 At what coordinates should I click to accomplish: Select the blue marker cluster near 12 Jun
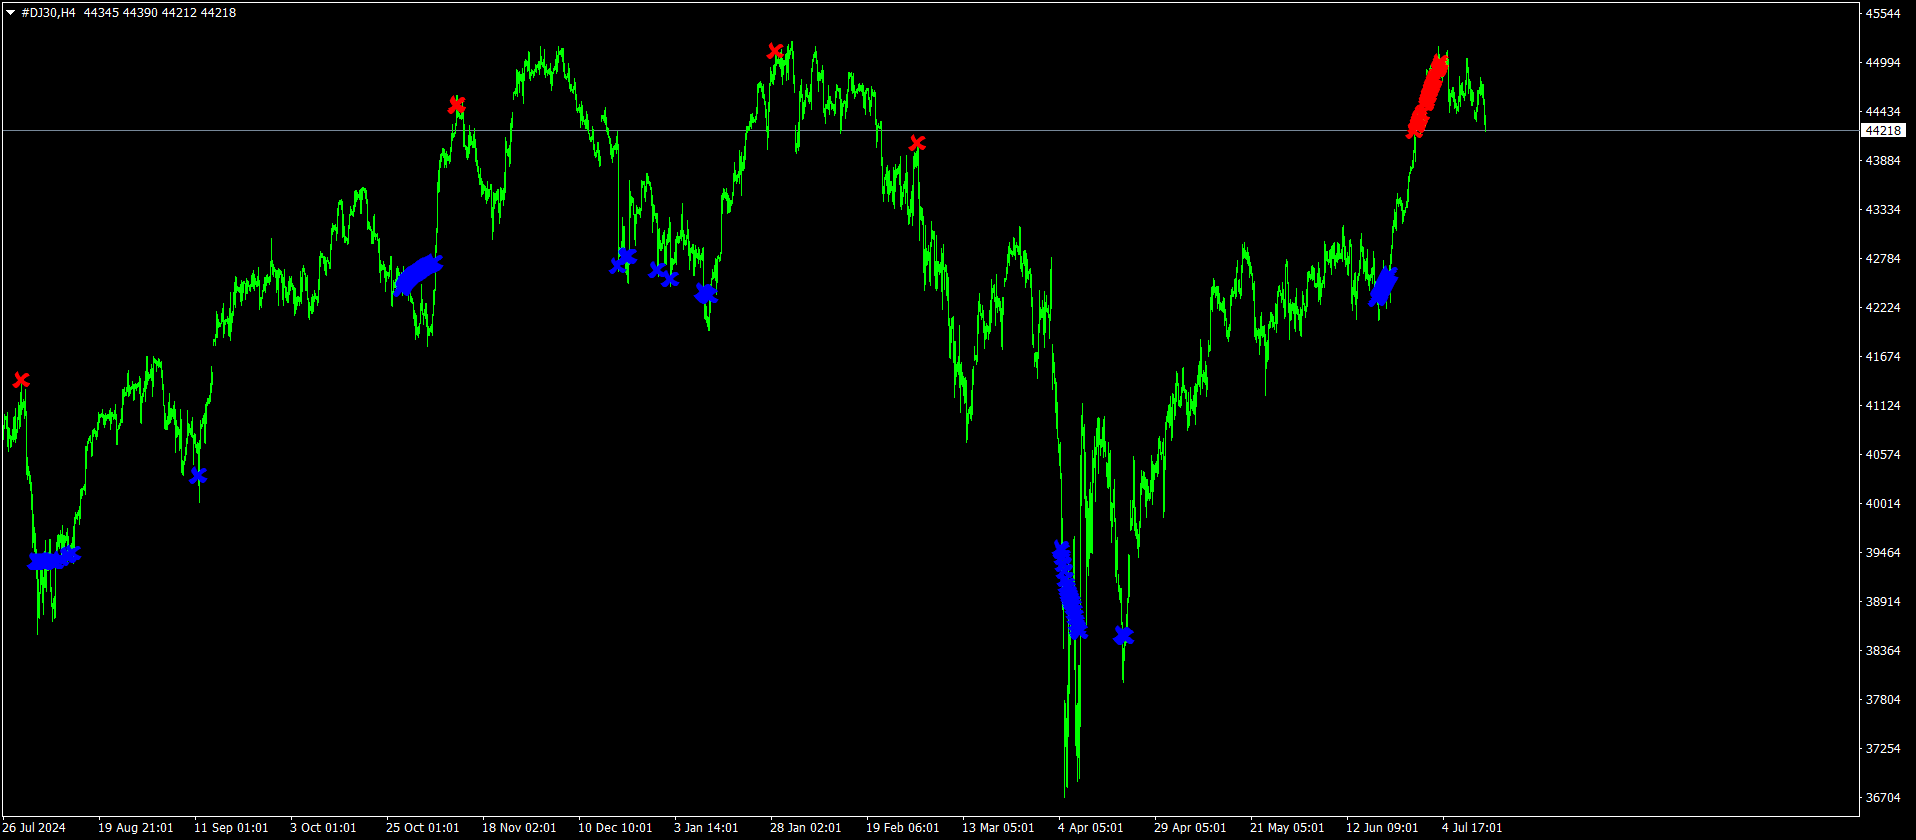1383,287
